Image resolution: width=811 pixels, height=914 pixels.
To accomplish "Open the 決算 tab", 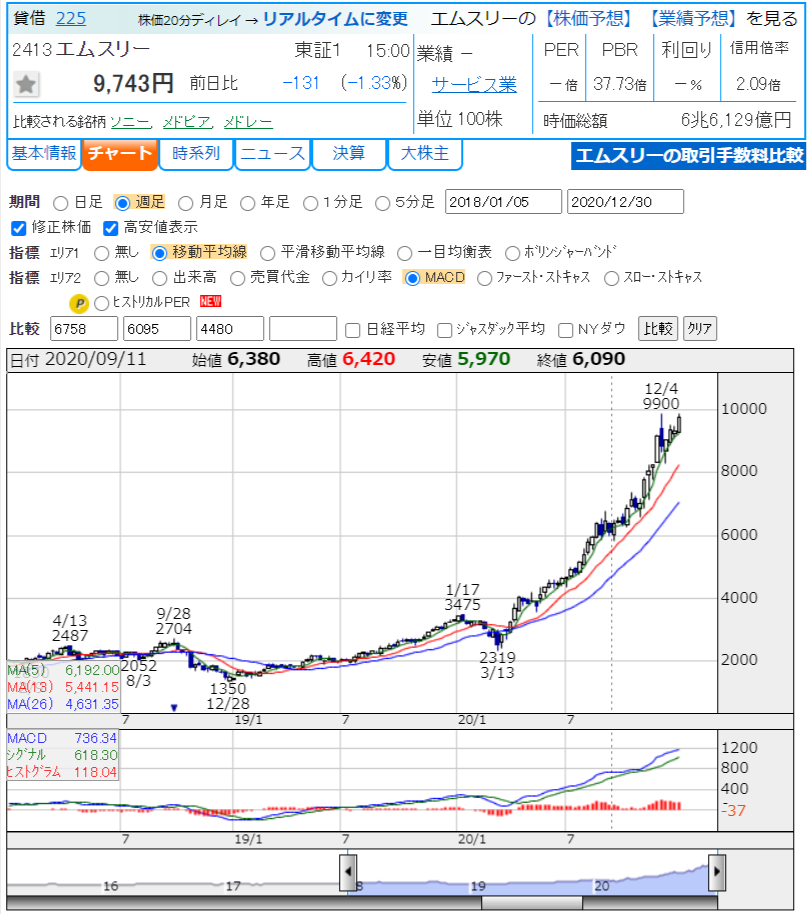I will tap(349, 154).
